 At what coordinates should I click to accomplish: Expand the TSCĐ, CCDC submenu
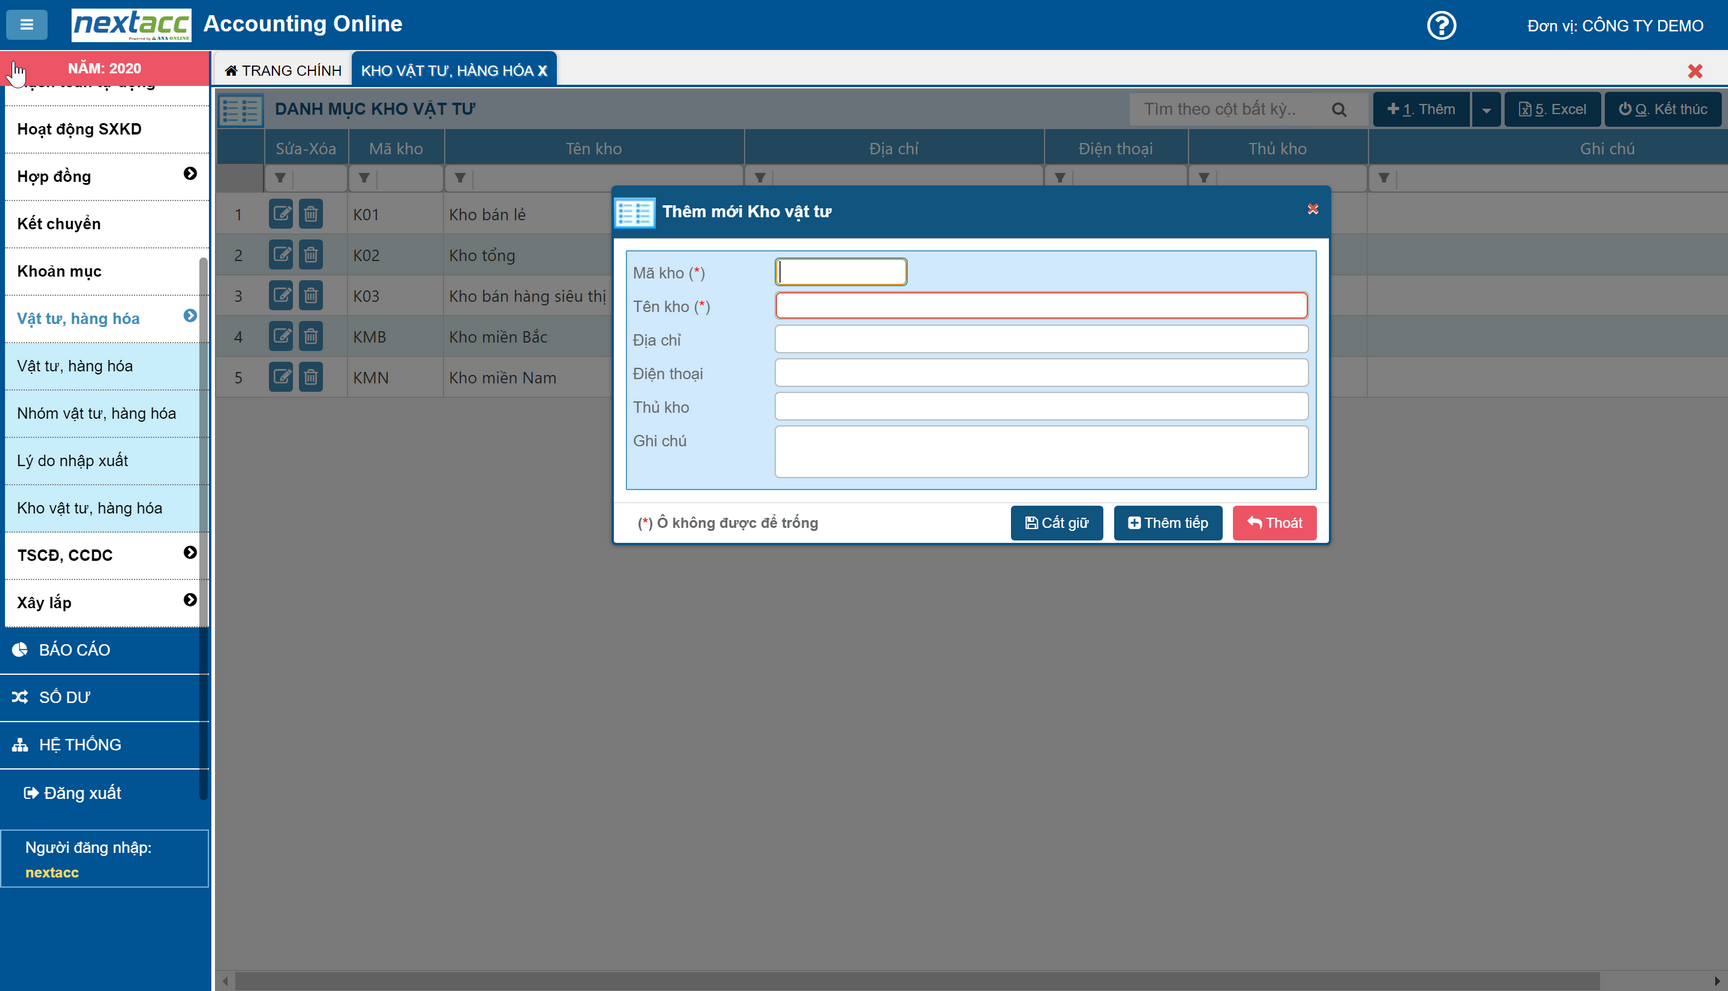(190, 553)
